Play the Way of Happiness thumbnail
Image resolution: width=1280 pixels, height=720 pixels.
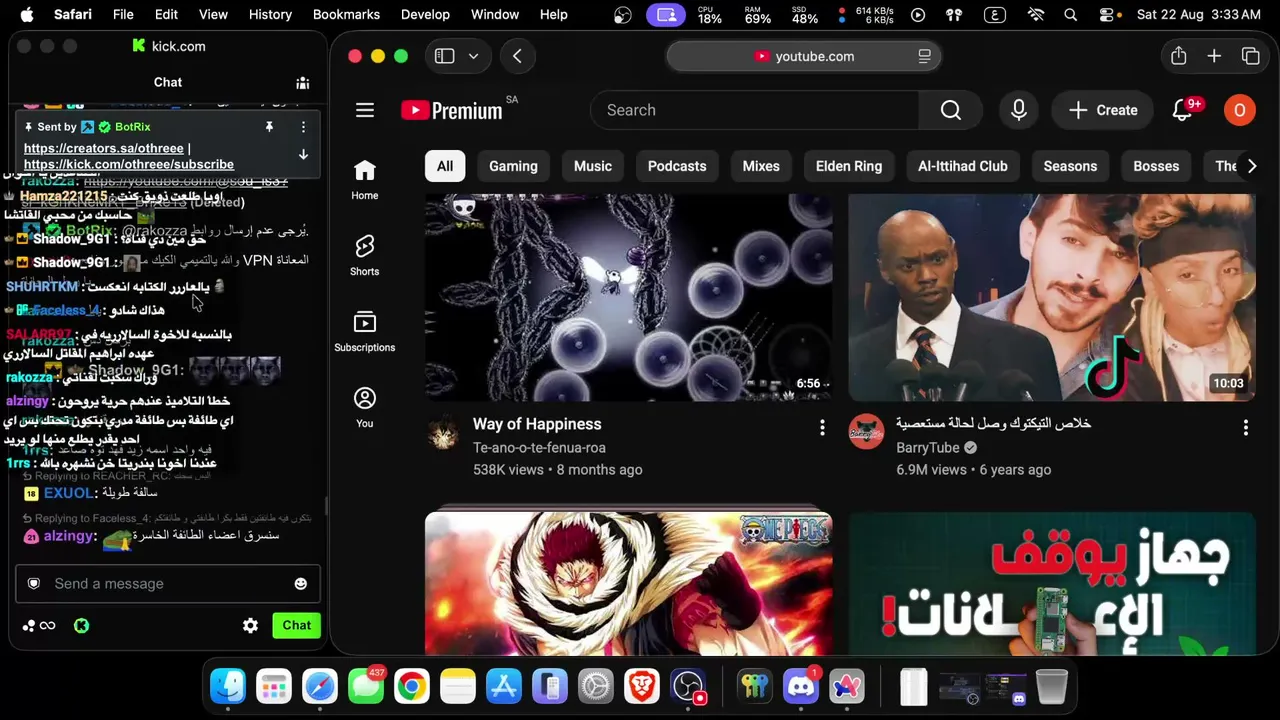[x=628, y=297]
